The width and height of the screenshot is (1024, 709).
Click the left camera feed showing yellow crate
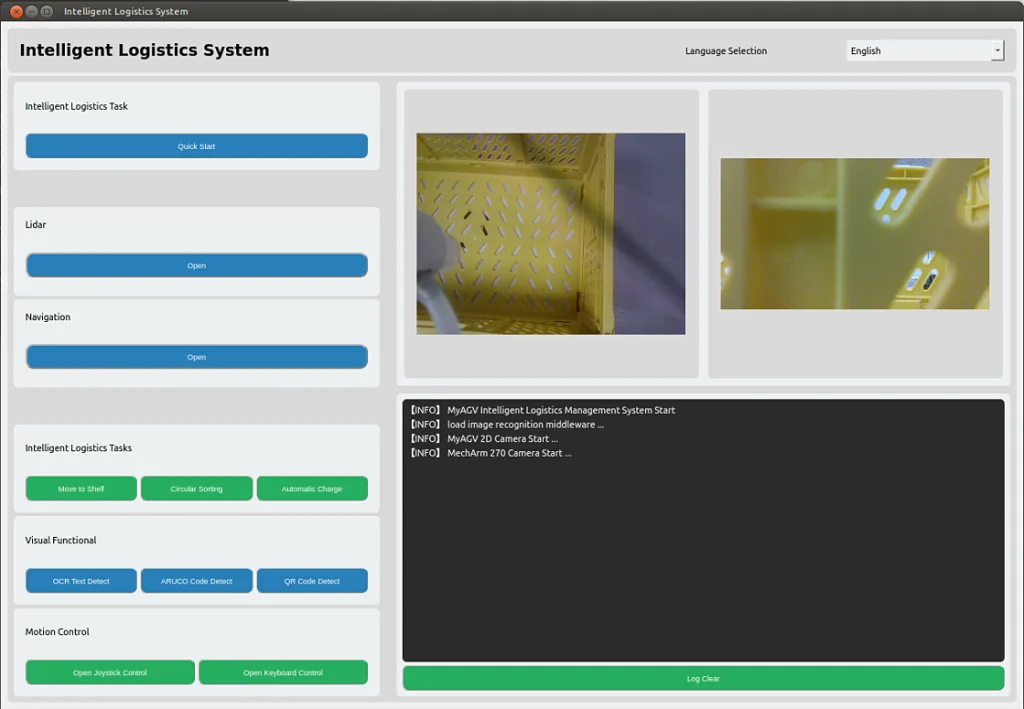[550, 233]
